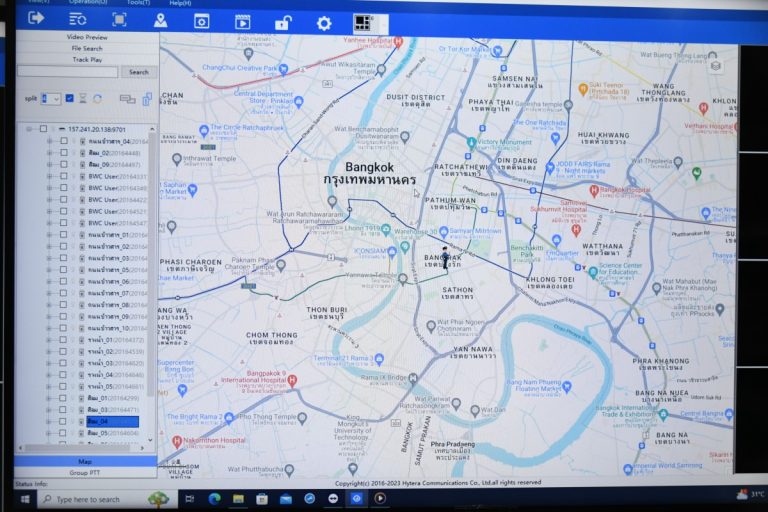Click the Search button
768x512 pixels.
(139, 72)
